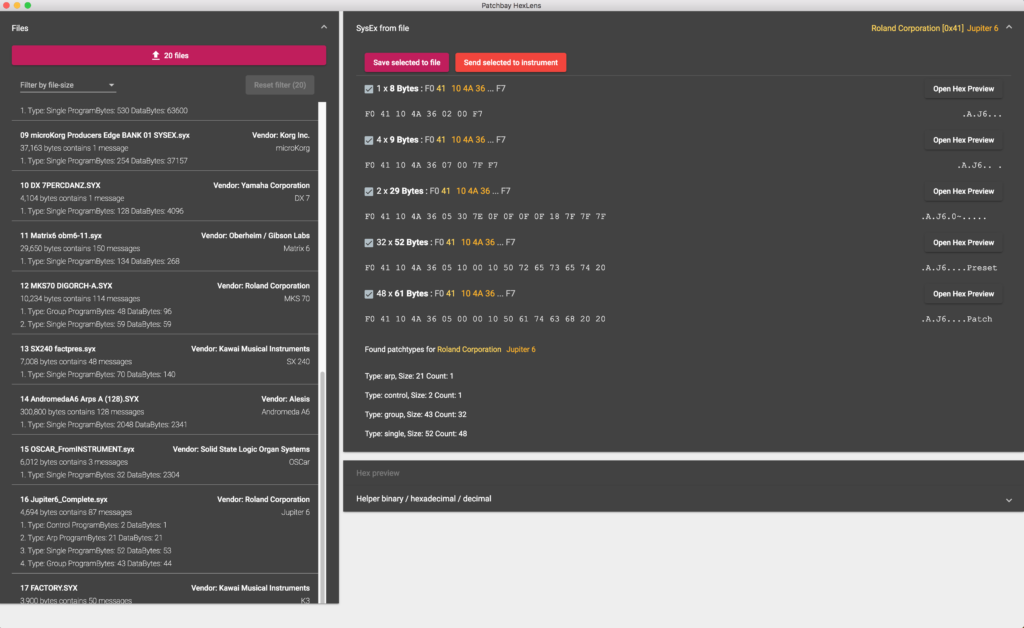Screen dimensions: 1024x628
Task: Click 'Type: arp, Size: 21 Count: 1'
Action: click(x=409, y=376)
